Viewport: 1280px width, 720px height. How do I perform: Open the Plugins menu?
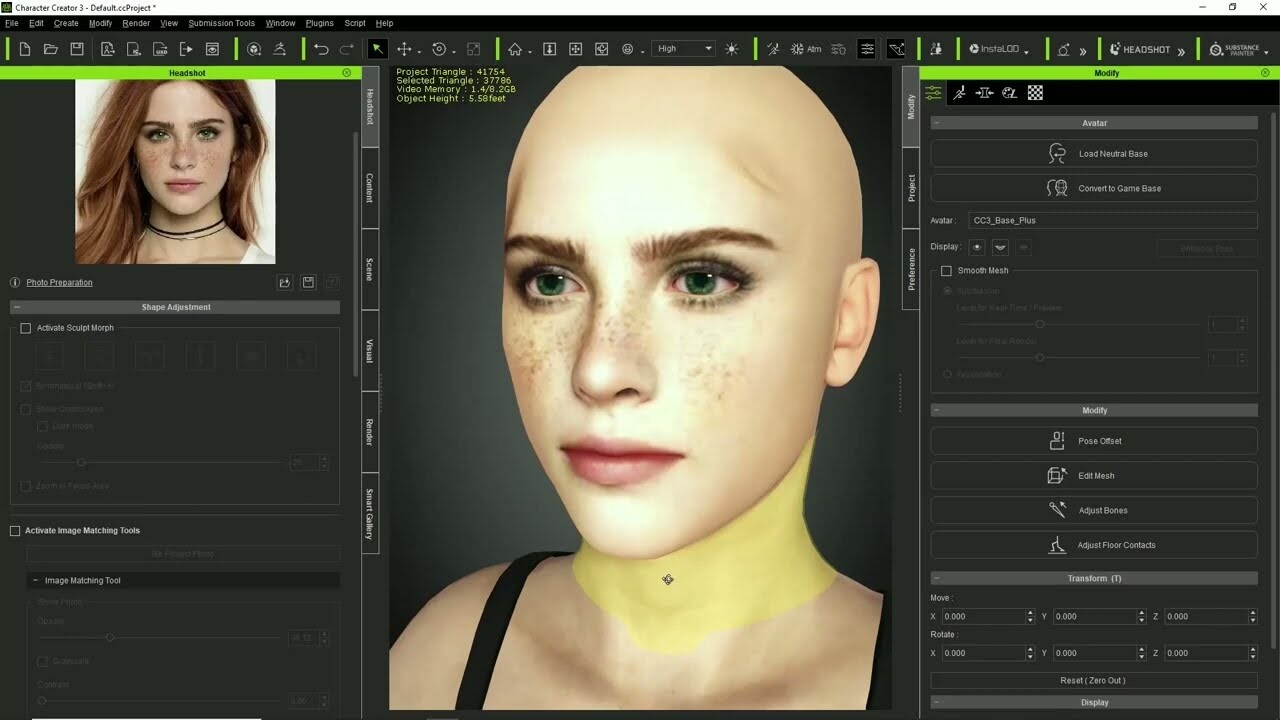pos(319,22)
